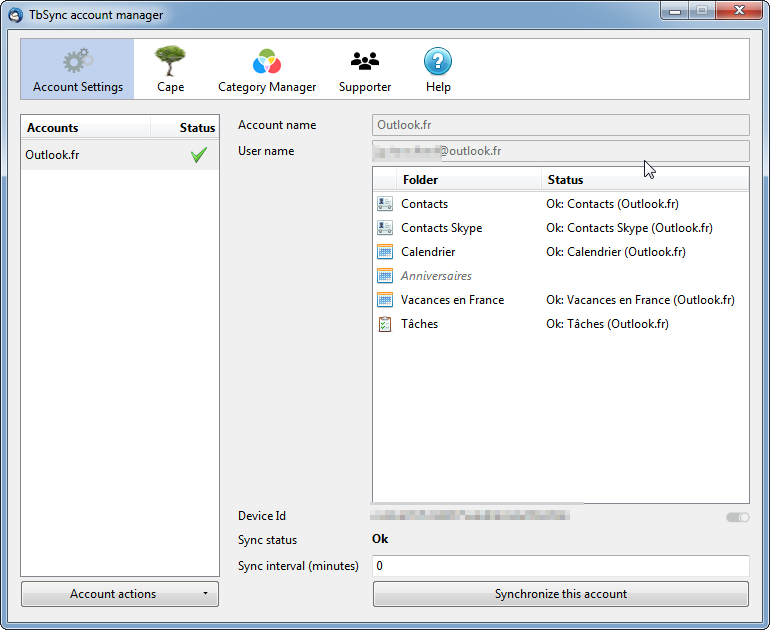The height and width of the screenshot is (630, 770).
Task: Click the Anniversaires calendar icon
Action: point(385,276)
